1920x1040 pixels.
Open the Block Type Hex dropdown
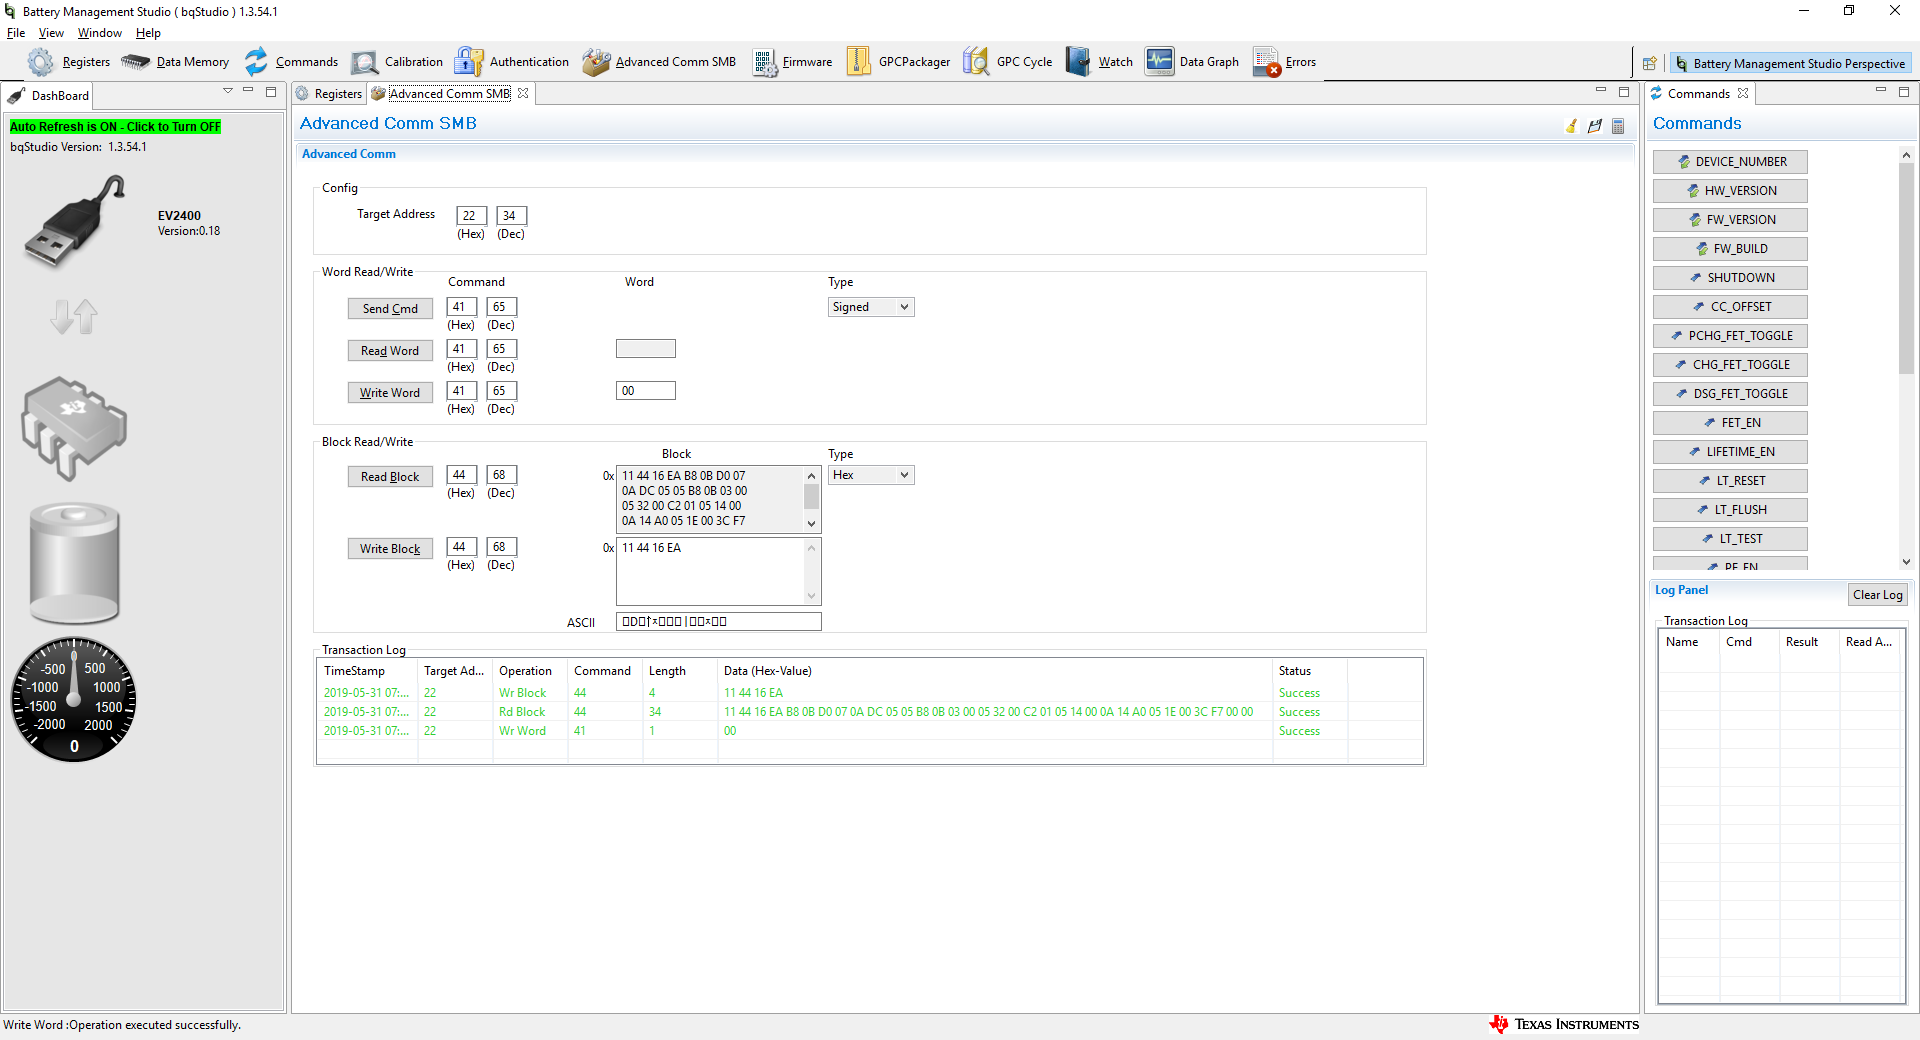click(x=871, y=475)
